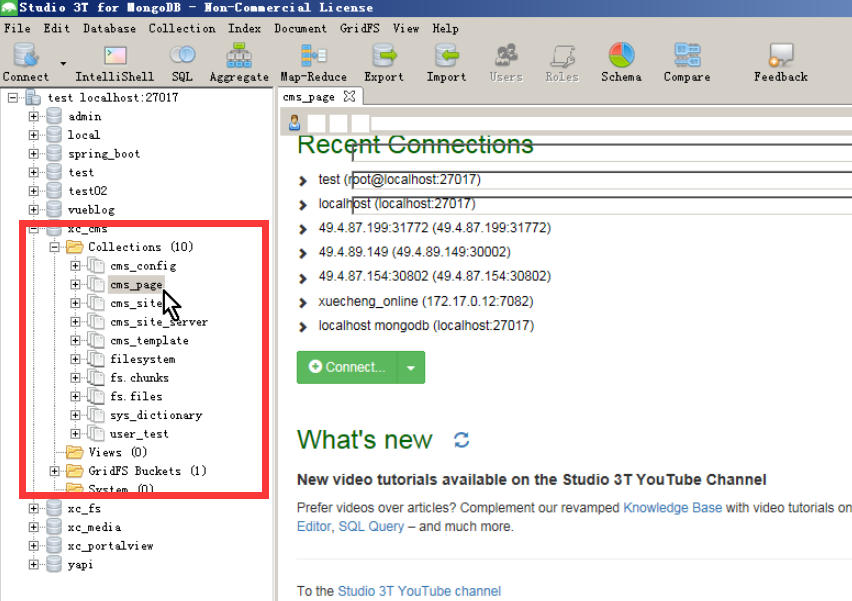Expand recent connection localhost mongodb chevron

tap(303, 327)
